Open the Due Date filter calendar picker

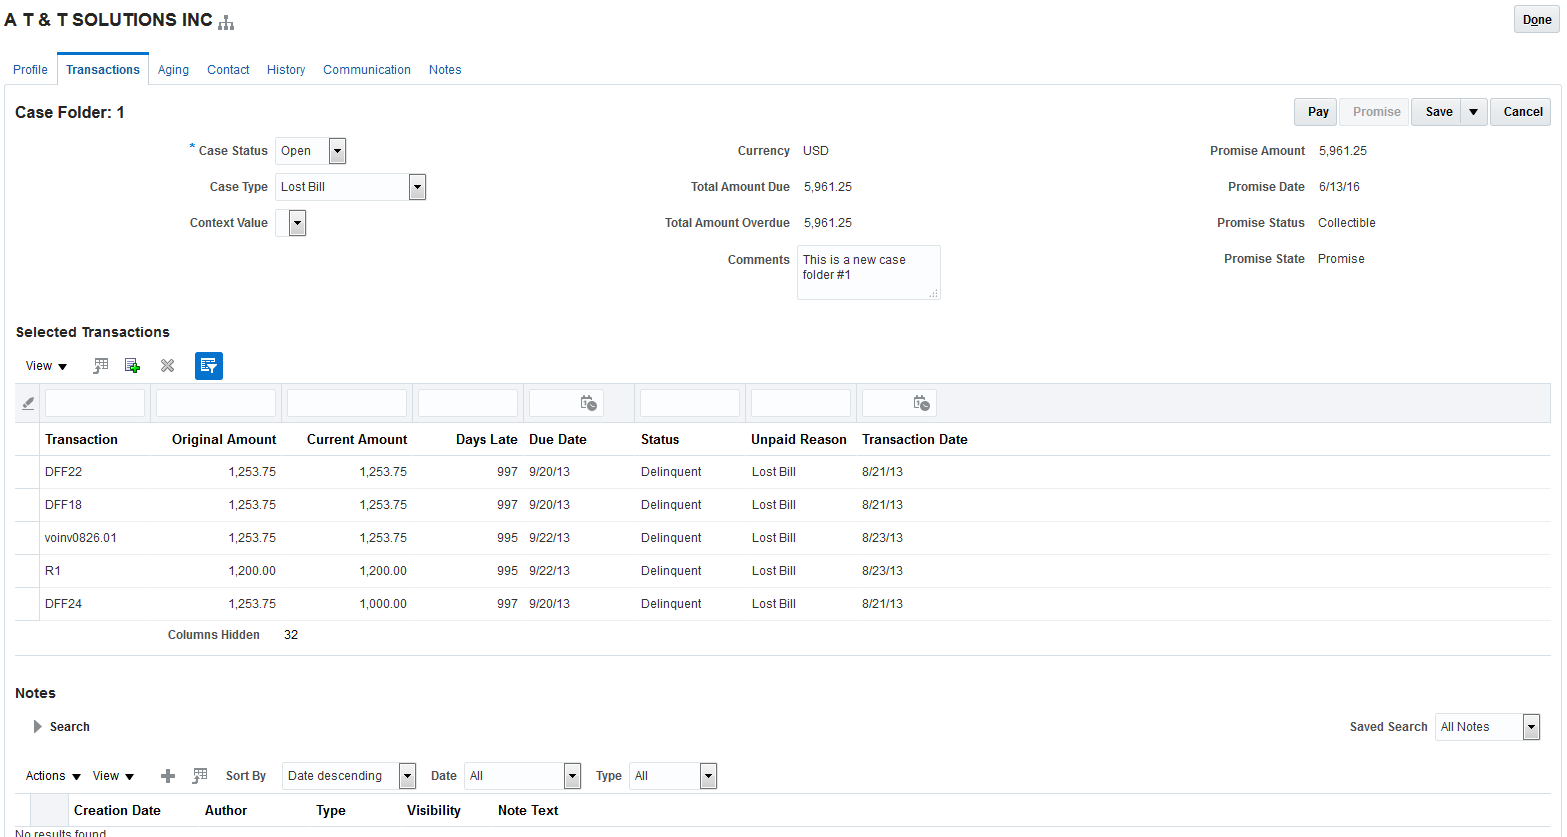click(x=589, y=403)
